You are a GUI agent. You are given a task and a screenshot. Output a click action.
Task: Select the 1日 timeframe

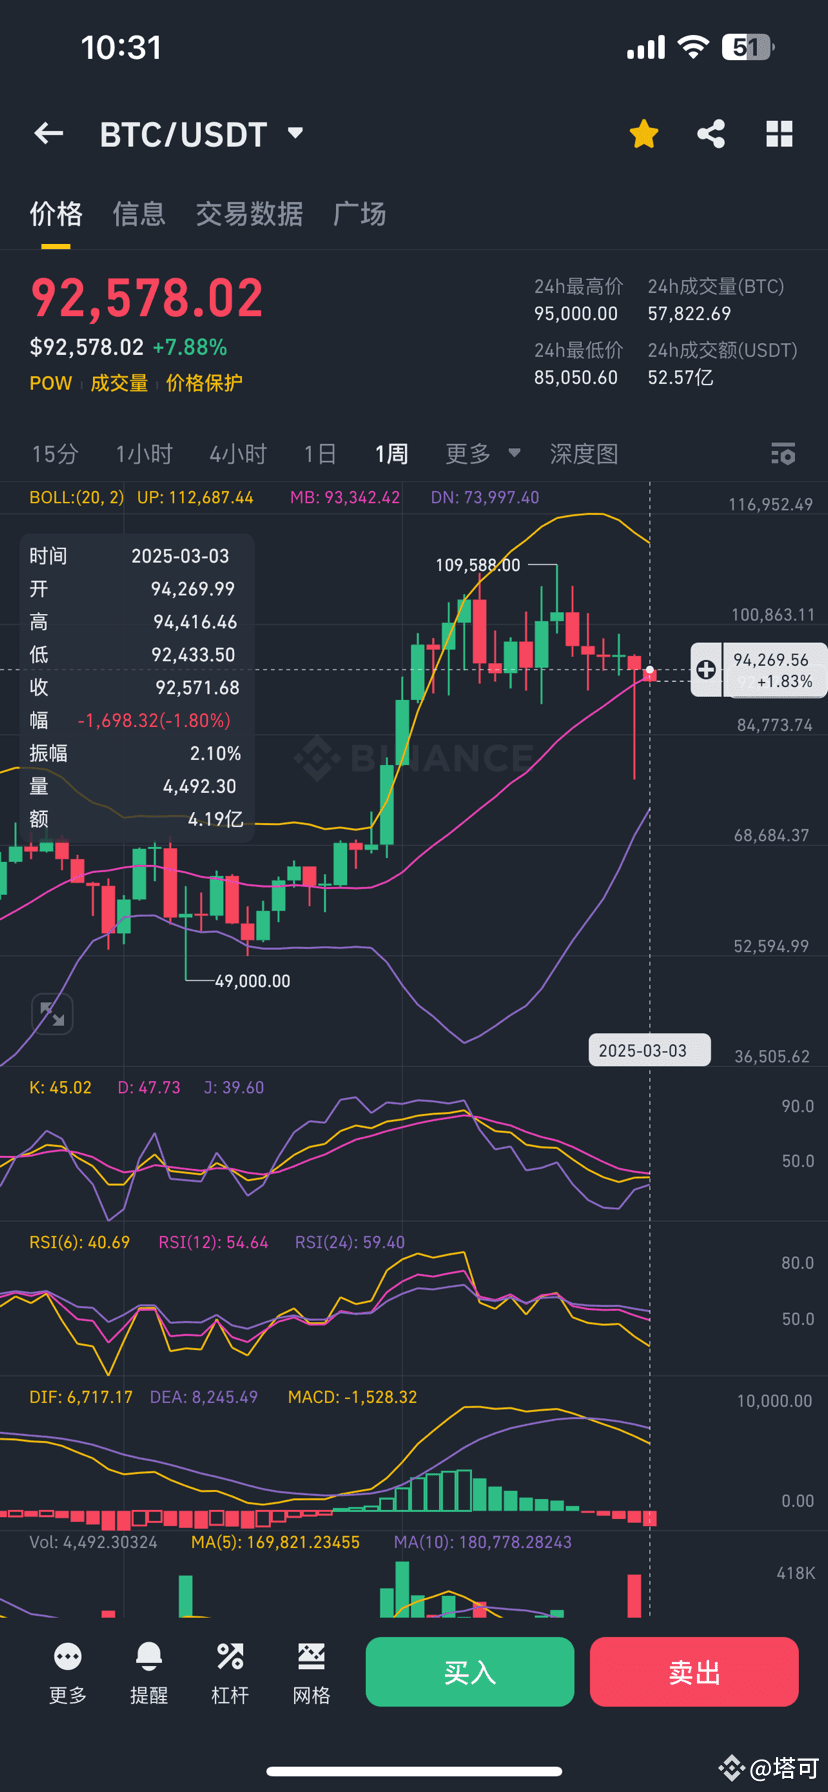pos(320,454)
